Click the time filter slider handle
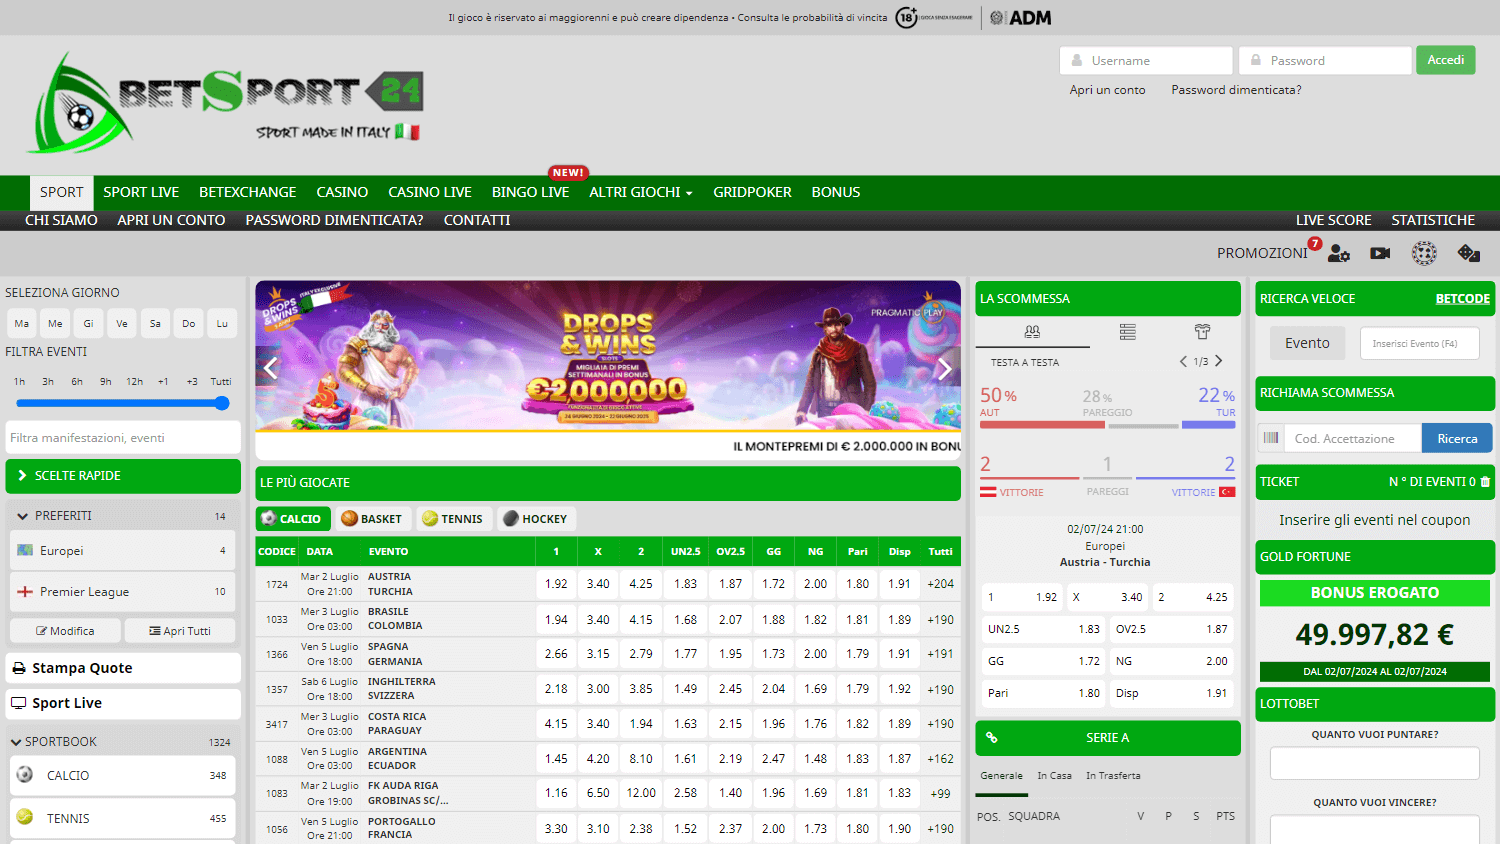The image size is (1500, 844). [x=222, y=403]
